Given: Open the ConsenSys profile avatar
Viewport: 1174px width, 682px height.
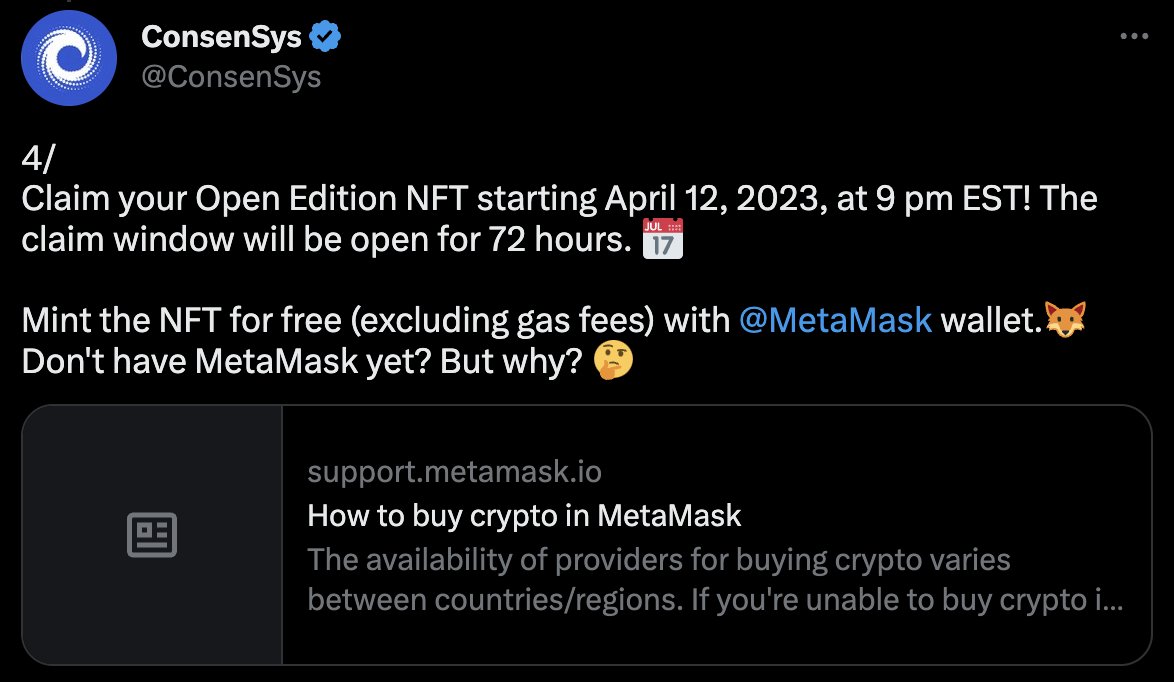Looking at the screenshot, I should 69,58.
